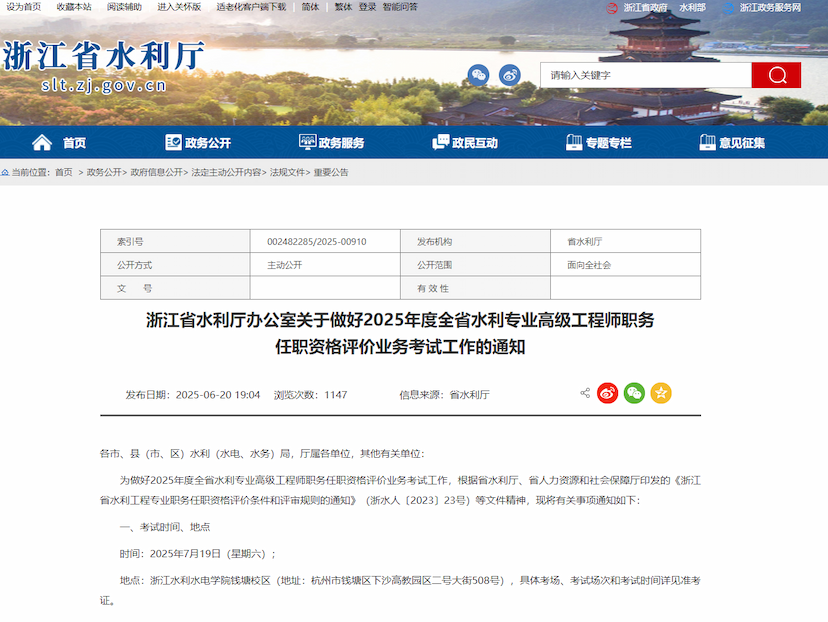
Task: Share article via red Weibo icon
Action: pyautogui.click(x=608, y=394)
